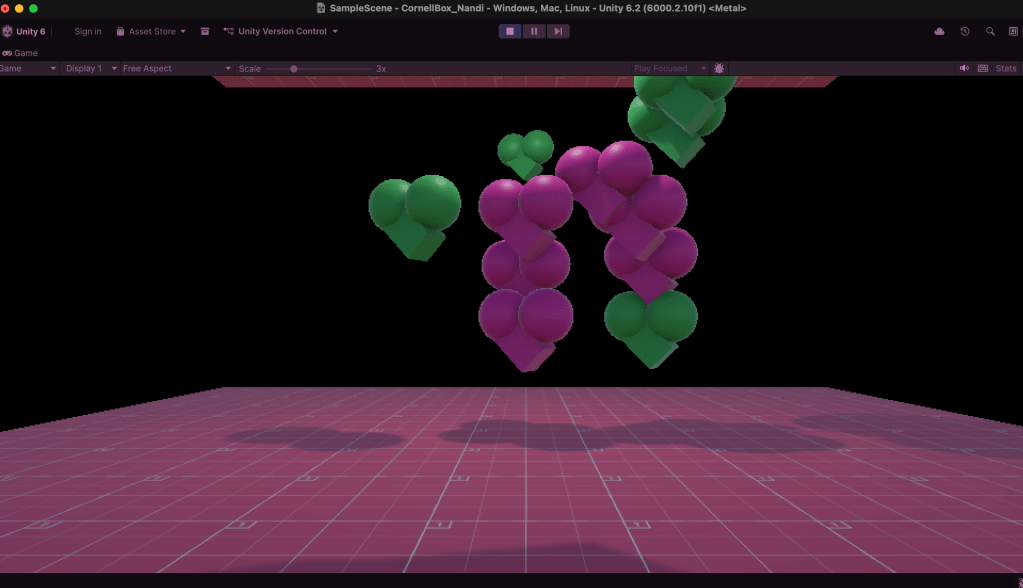Pause the running game

point(534,31)
